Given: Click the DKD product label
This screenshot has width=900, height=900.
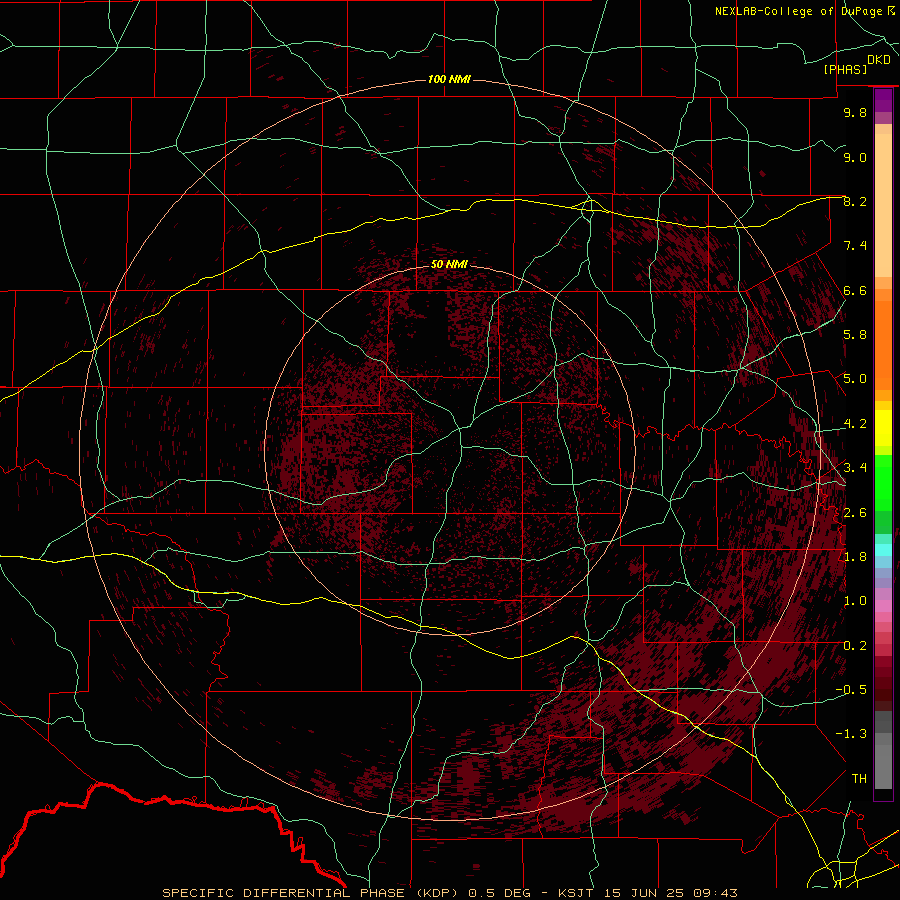Looking at the screenshot, I should (x=879, y=60).
